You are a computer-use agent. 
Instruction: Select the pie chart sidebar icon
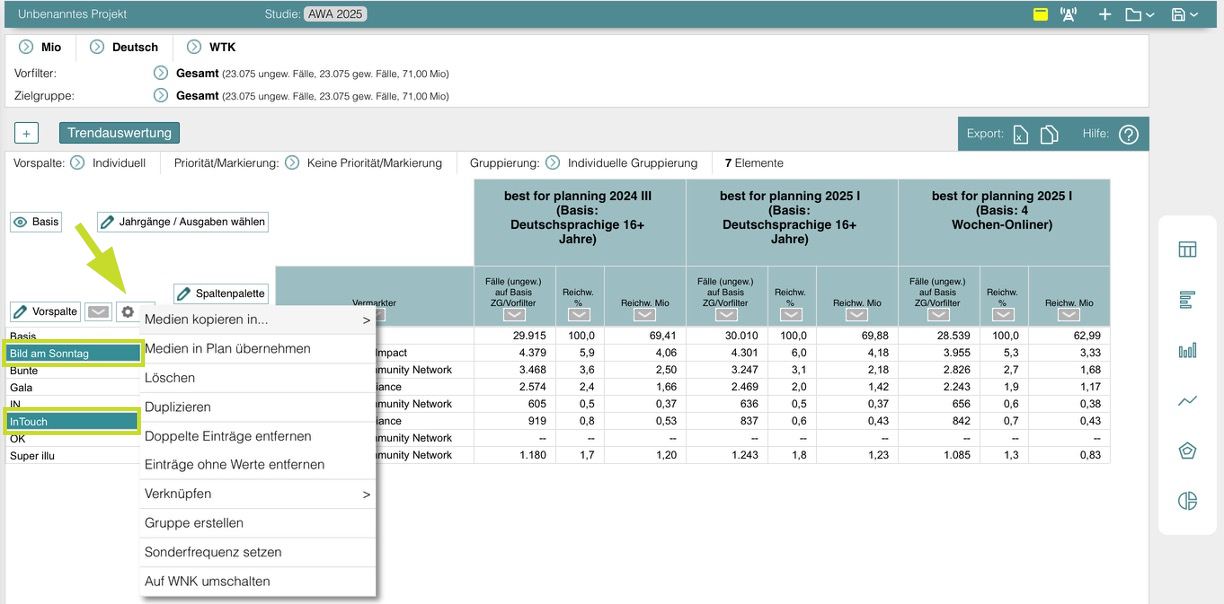coord(1187,501)
